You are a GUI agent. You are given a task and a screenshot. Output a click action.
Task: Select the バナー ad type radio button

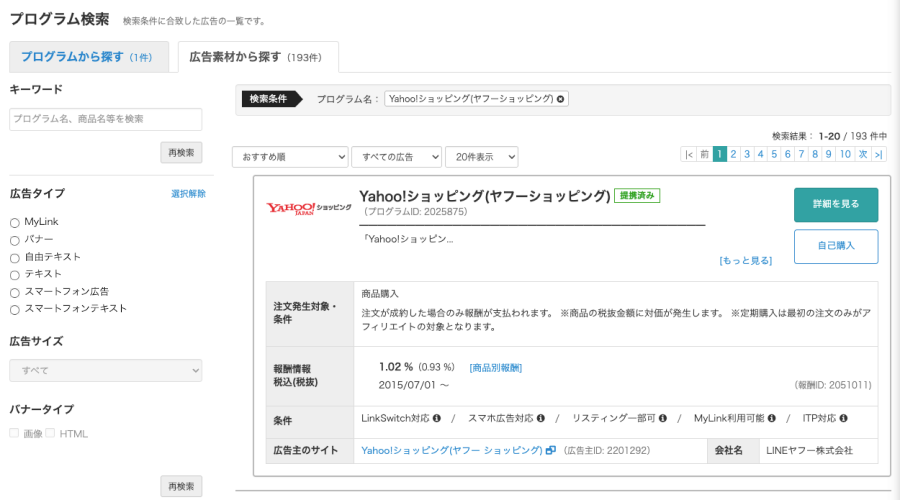[x=15, y=241]
